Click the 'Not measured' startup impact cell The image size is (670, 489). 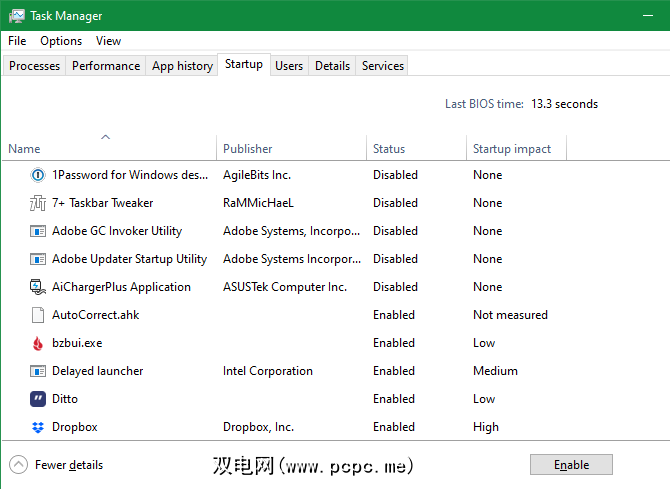point(510,315)
